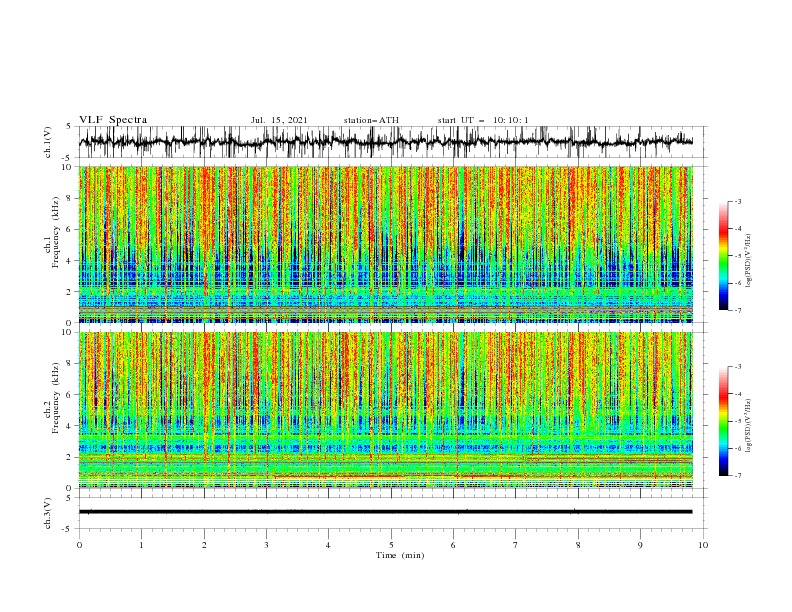This screenshot has height=612, width=792.
Task: Click ch.2 log(PSD) colorbar label
Action: 749,426
